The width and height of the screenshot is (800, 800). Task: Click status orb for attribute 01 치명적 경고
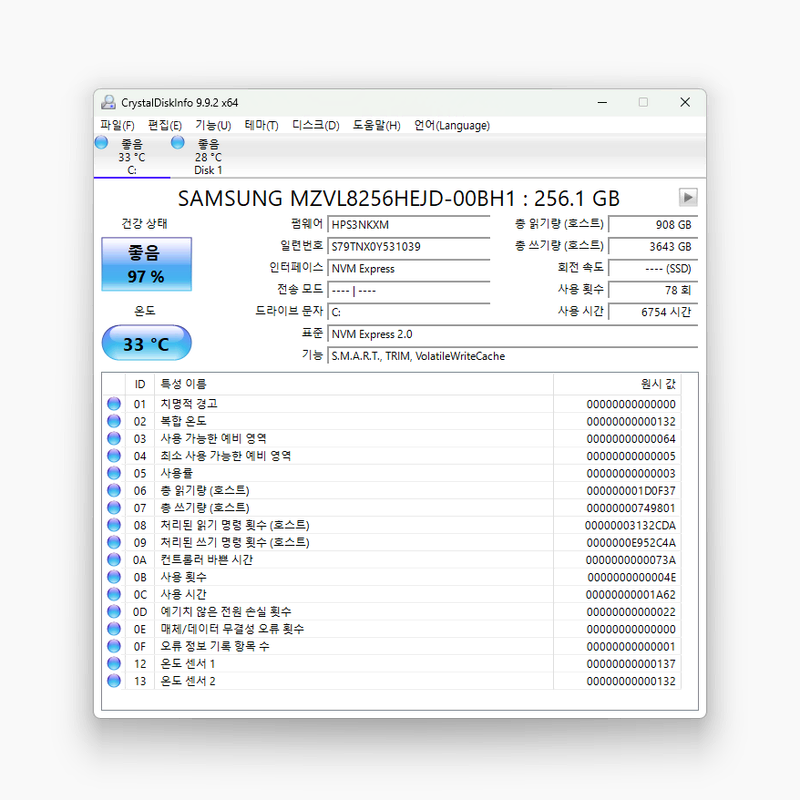pos(114,404)
